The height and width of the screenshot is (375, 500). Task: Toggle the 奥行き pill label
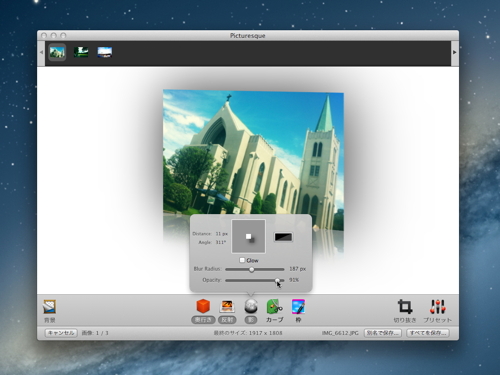tap(203, 320)
